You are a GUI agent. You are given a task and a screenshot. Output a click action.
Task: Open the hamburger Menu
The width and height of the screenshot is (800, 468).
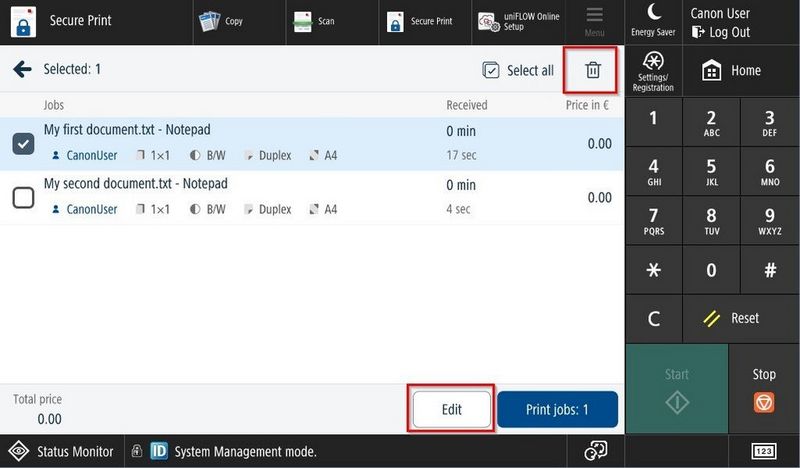click(x=594, y=21)
